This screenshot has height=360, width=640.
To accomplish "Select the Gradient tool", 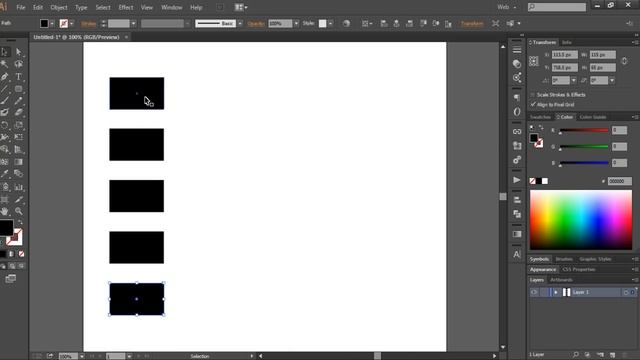I will pyautogui.click(x=18, y=162).
